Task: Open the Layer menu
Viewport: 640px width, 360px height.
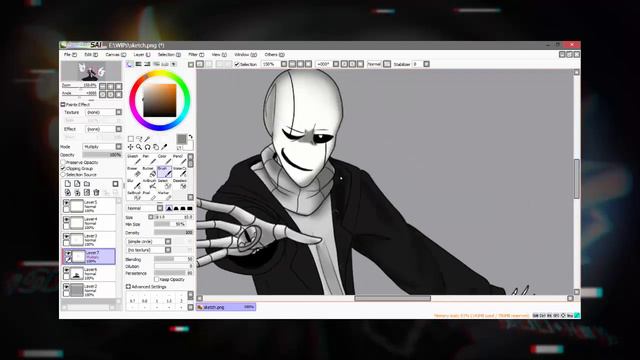Action: coord(142,54)
